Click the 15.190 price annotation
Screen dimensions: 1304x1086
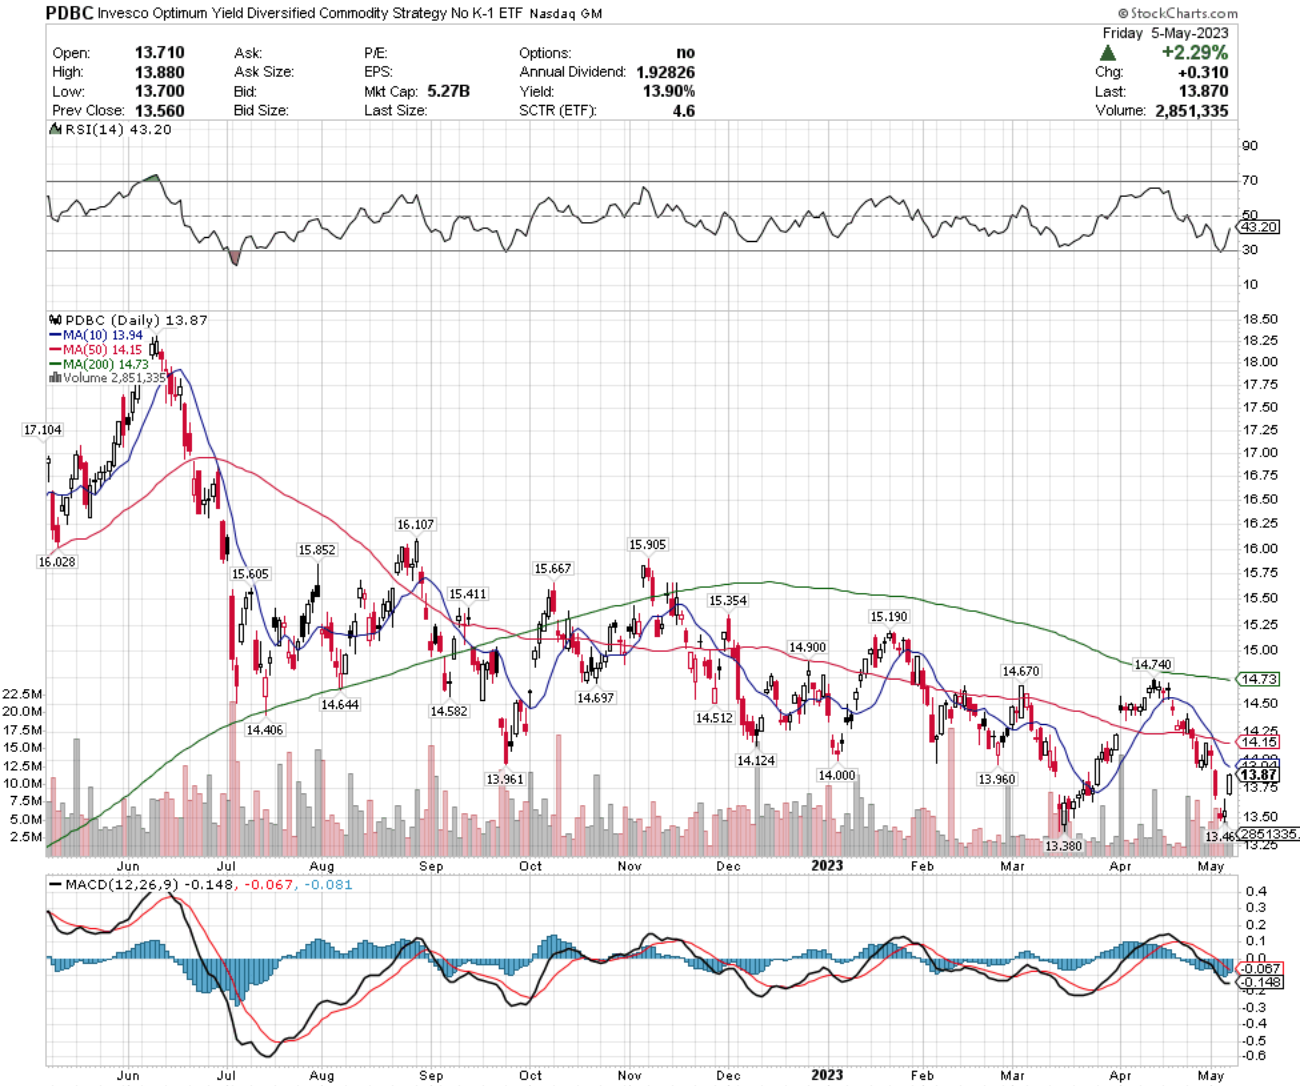[889, 617]
